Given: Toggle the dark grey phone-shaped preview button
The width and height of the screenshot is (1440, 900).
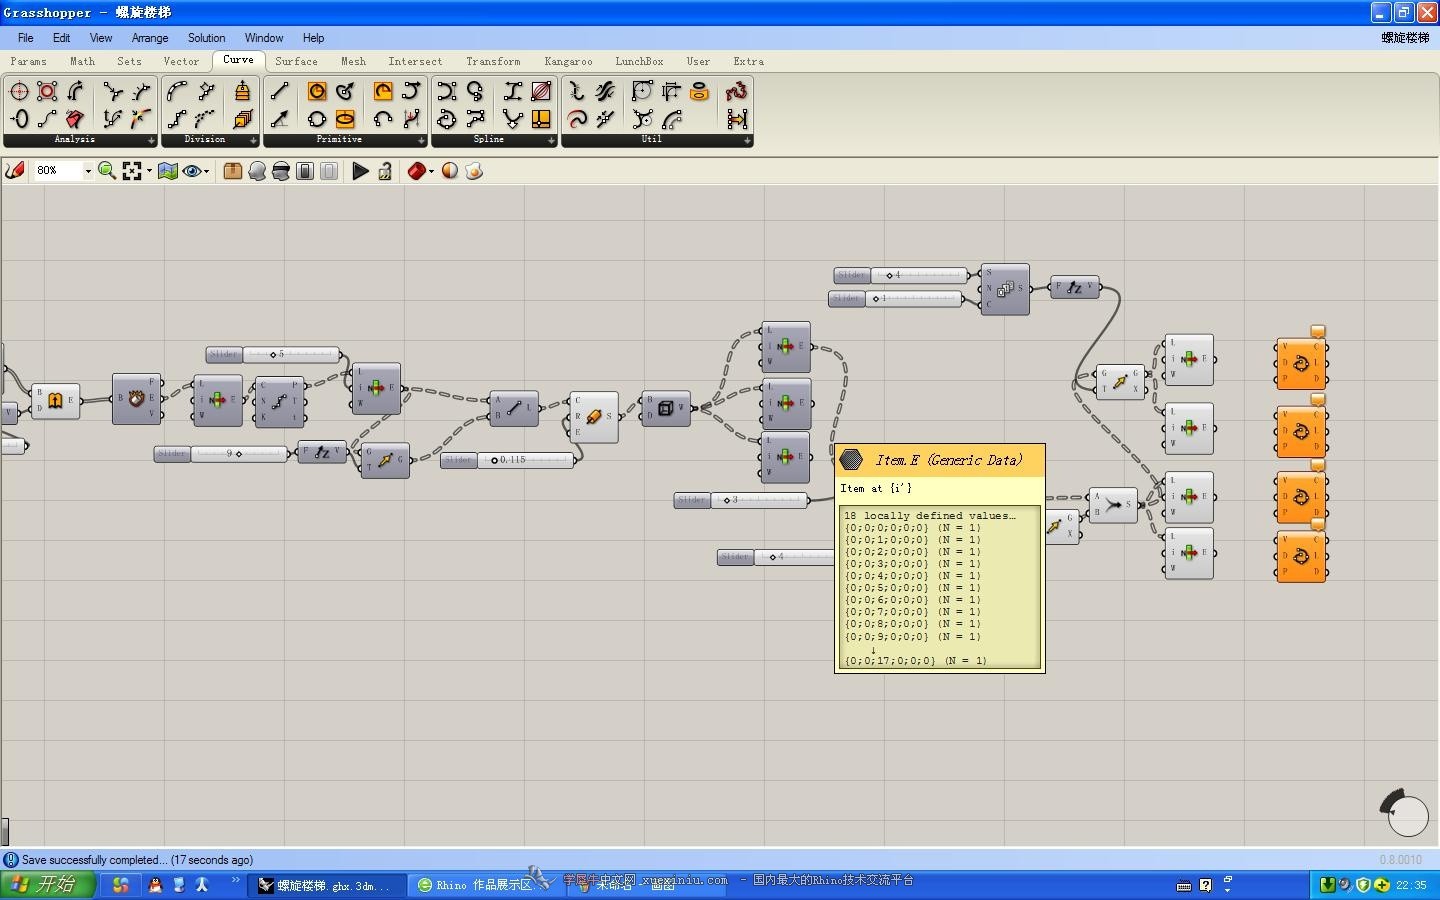Looking at the screenshot, I should [x=305, y=171].
